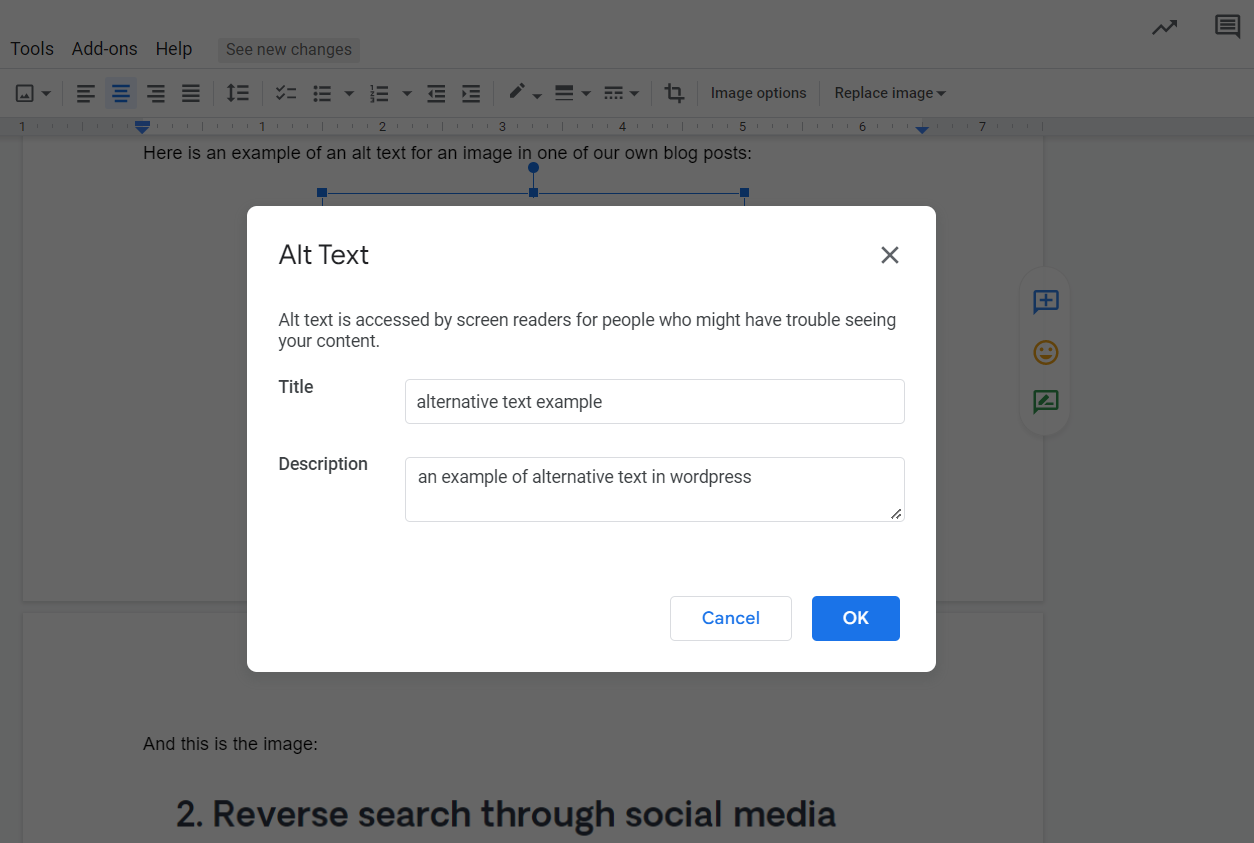Confirm alt text with OK

tap(856, 618)
